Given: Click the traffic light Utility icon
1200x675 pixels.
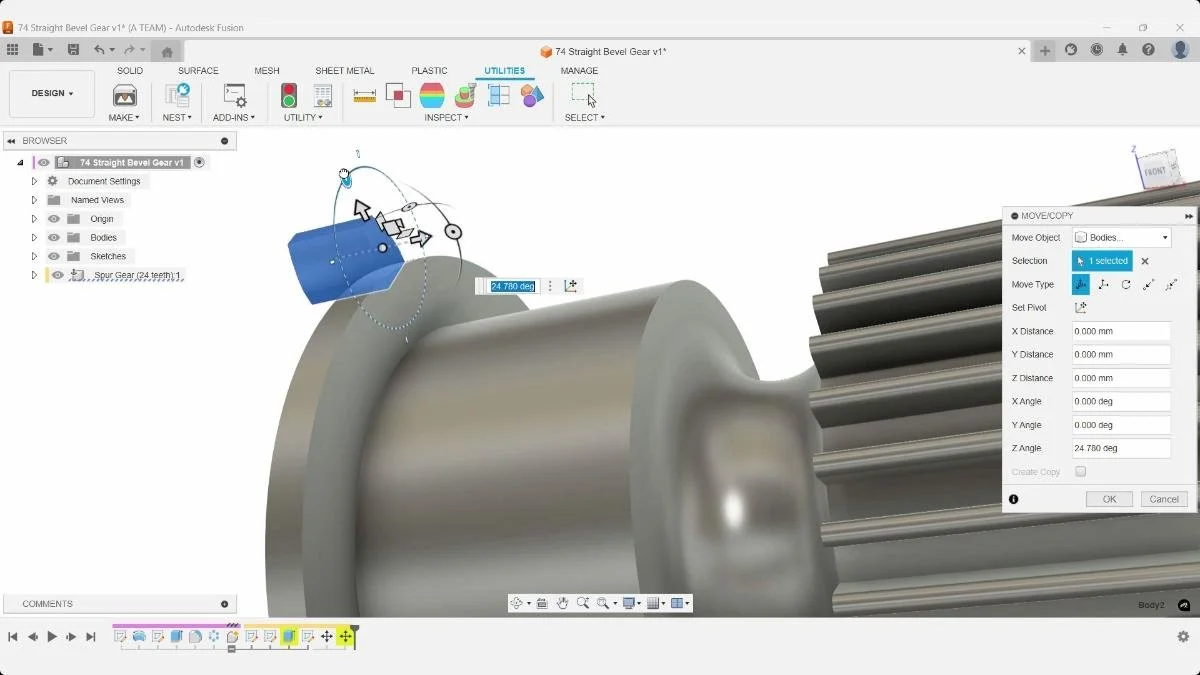Looking at the screenshot, I should (289, 95).
